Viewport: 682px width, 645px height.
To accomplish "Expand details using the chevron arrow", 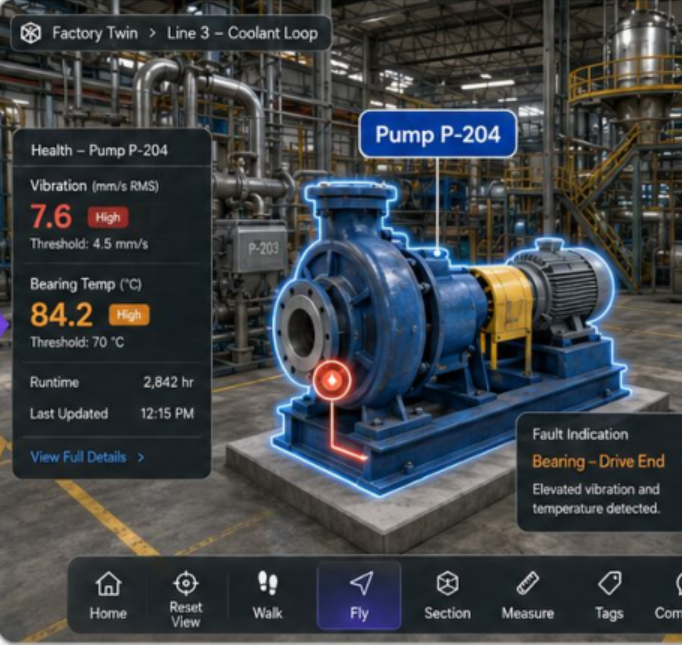I will click(x=140, y=457).
